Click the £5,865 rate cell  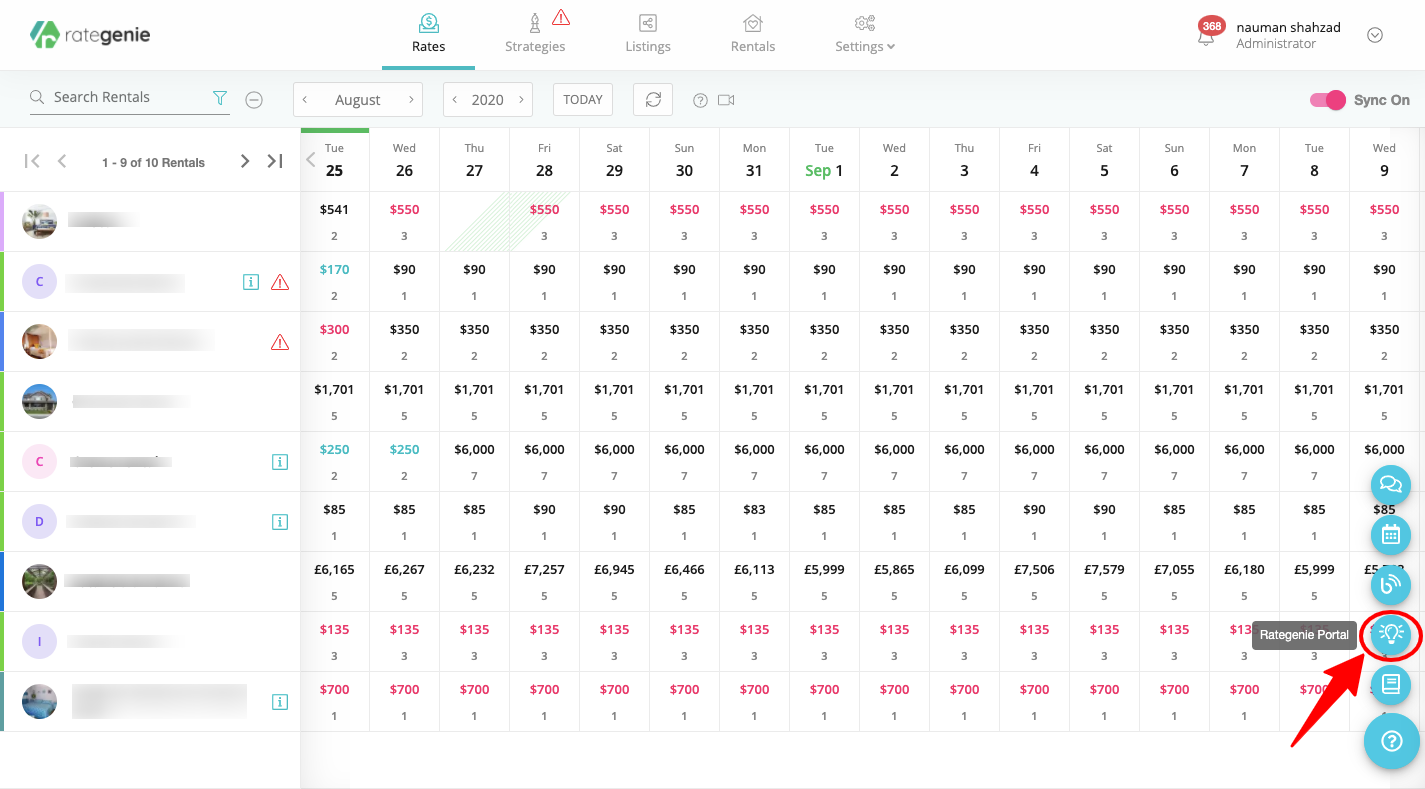(x=894, y=581)
